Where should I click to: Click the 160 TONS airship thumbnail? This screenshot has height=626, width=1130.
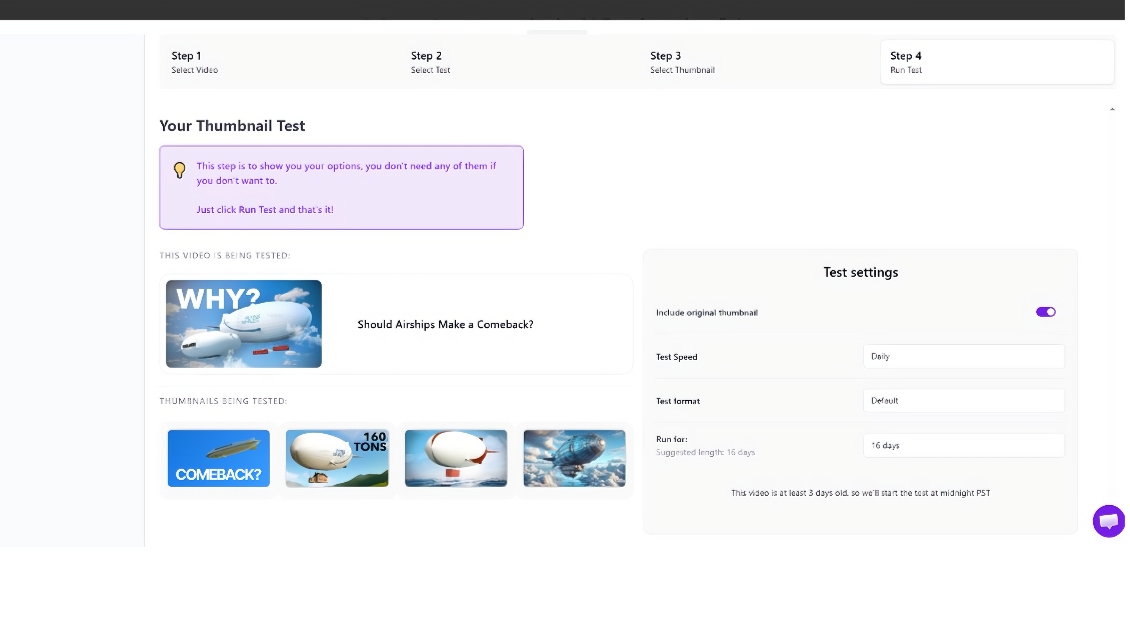337,458
